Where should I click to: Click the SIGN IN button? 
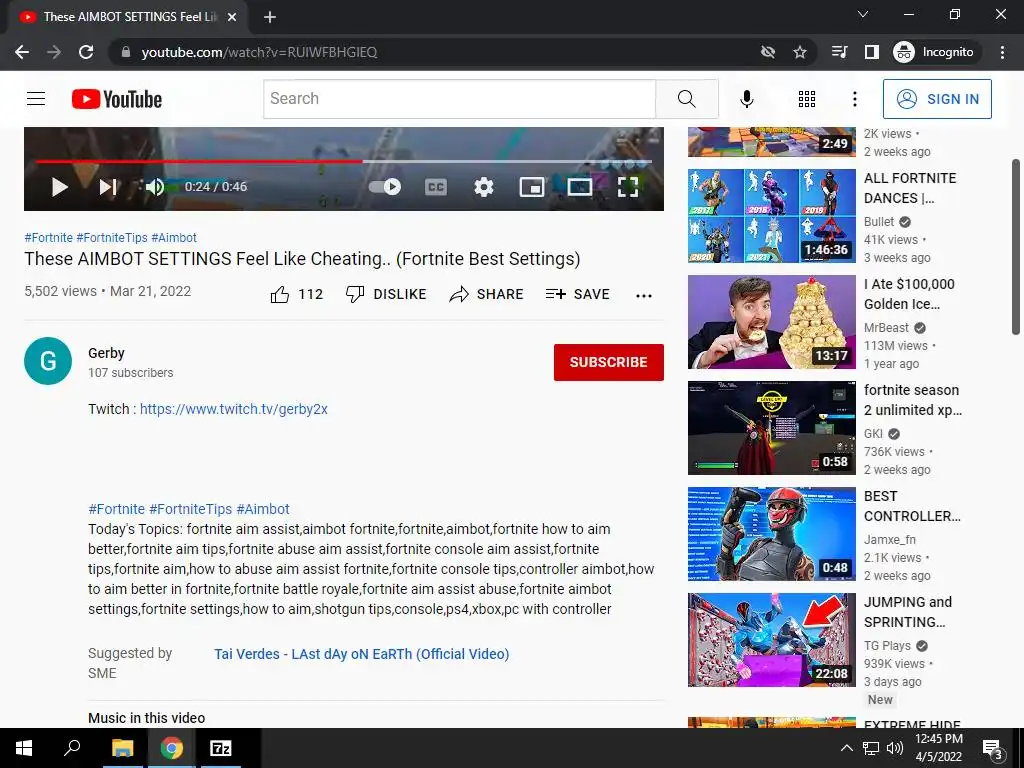[x=937, y=99]
